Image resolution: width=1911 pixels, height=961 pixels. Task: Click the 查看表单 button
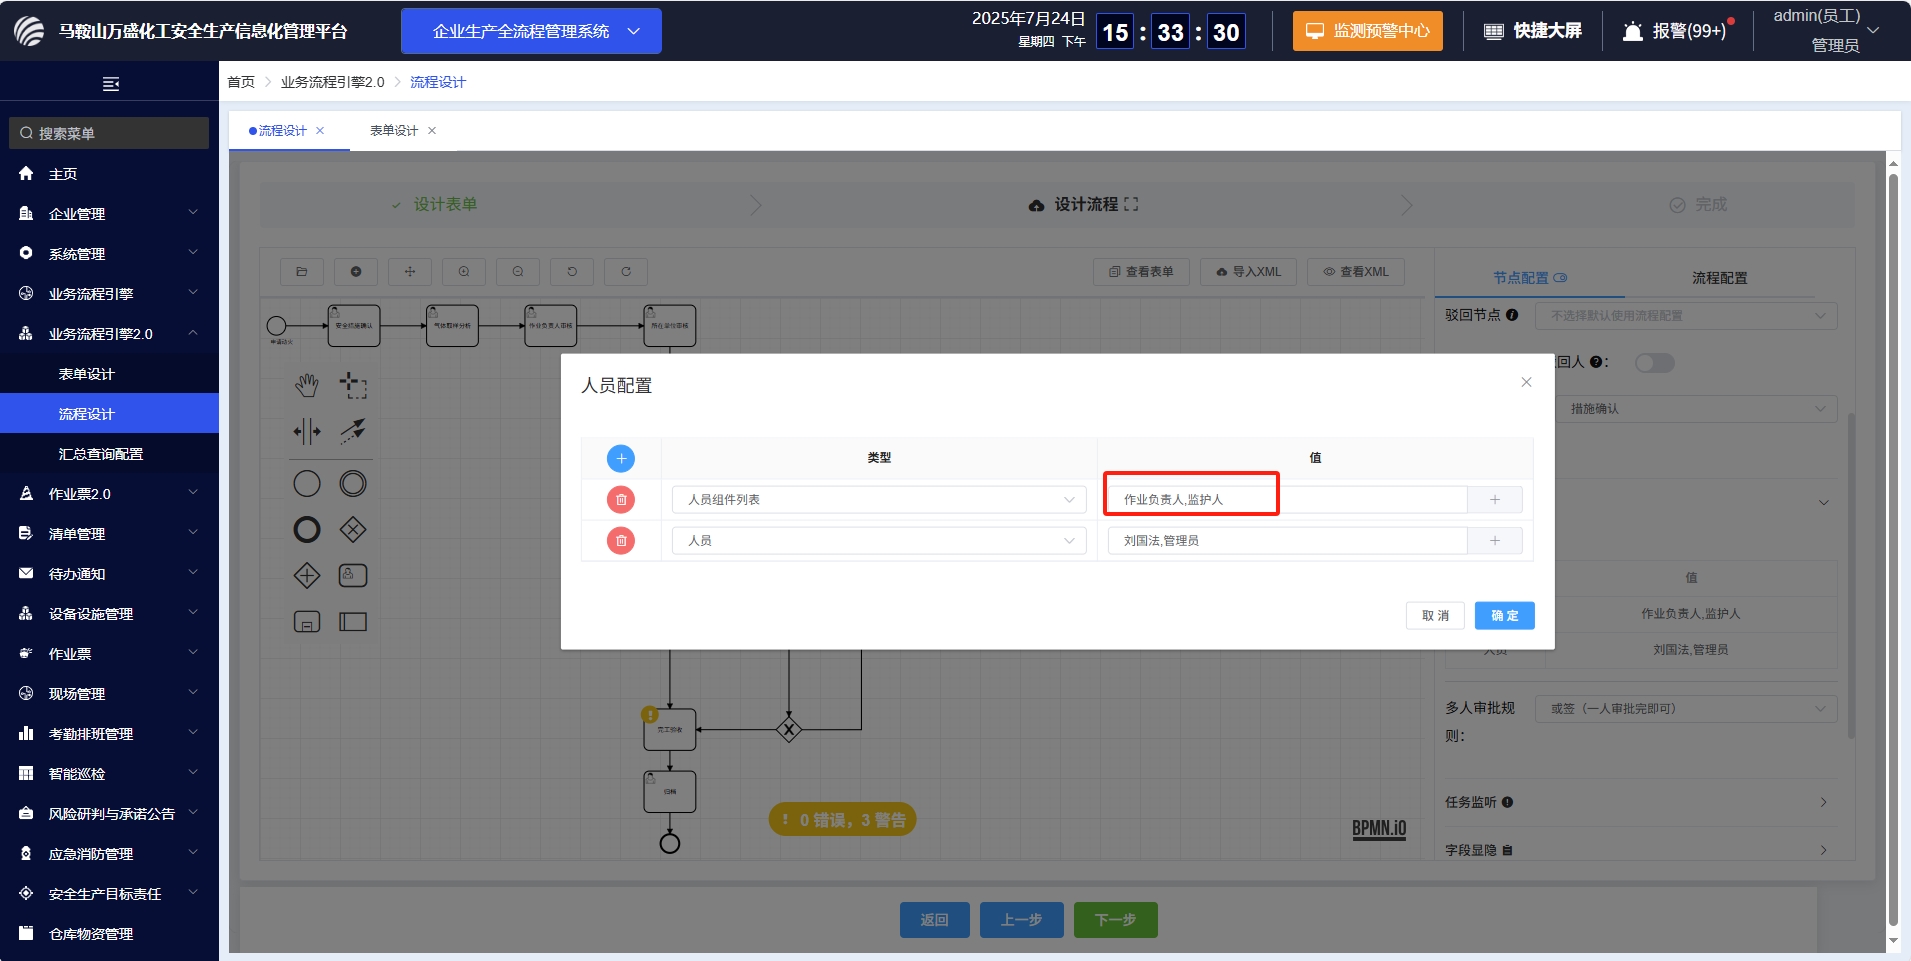[x=1141, y=272]
